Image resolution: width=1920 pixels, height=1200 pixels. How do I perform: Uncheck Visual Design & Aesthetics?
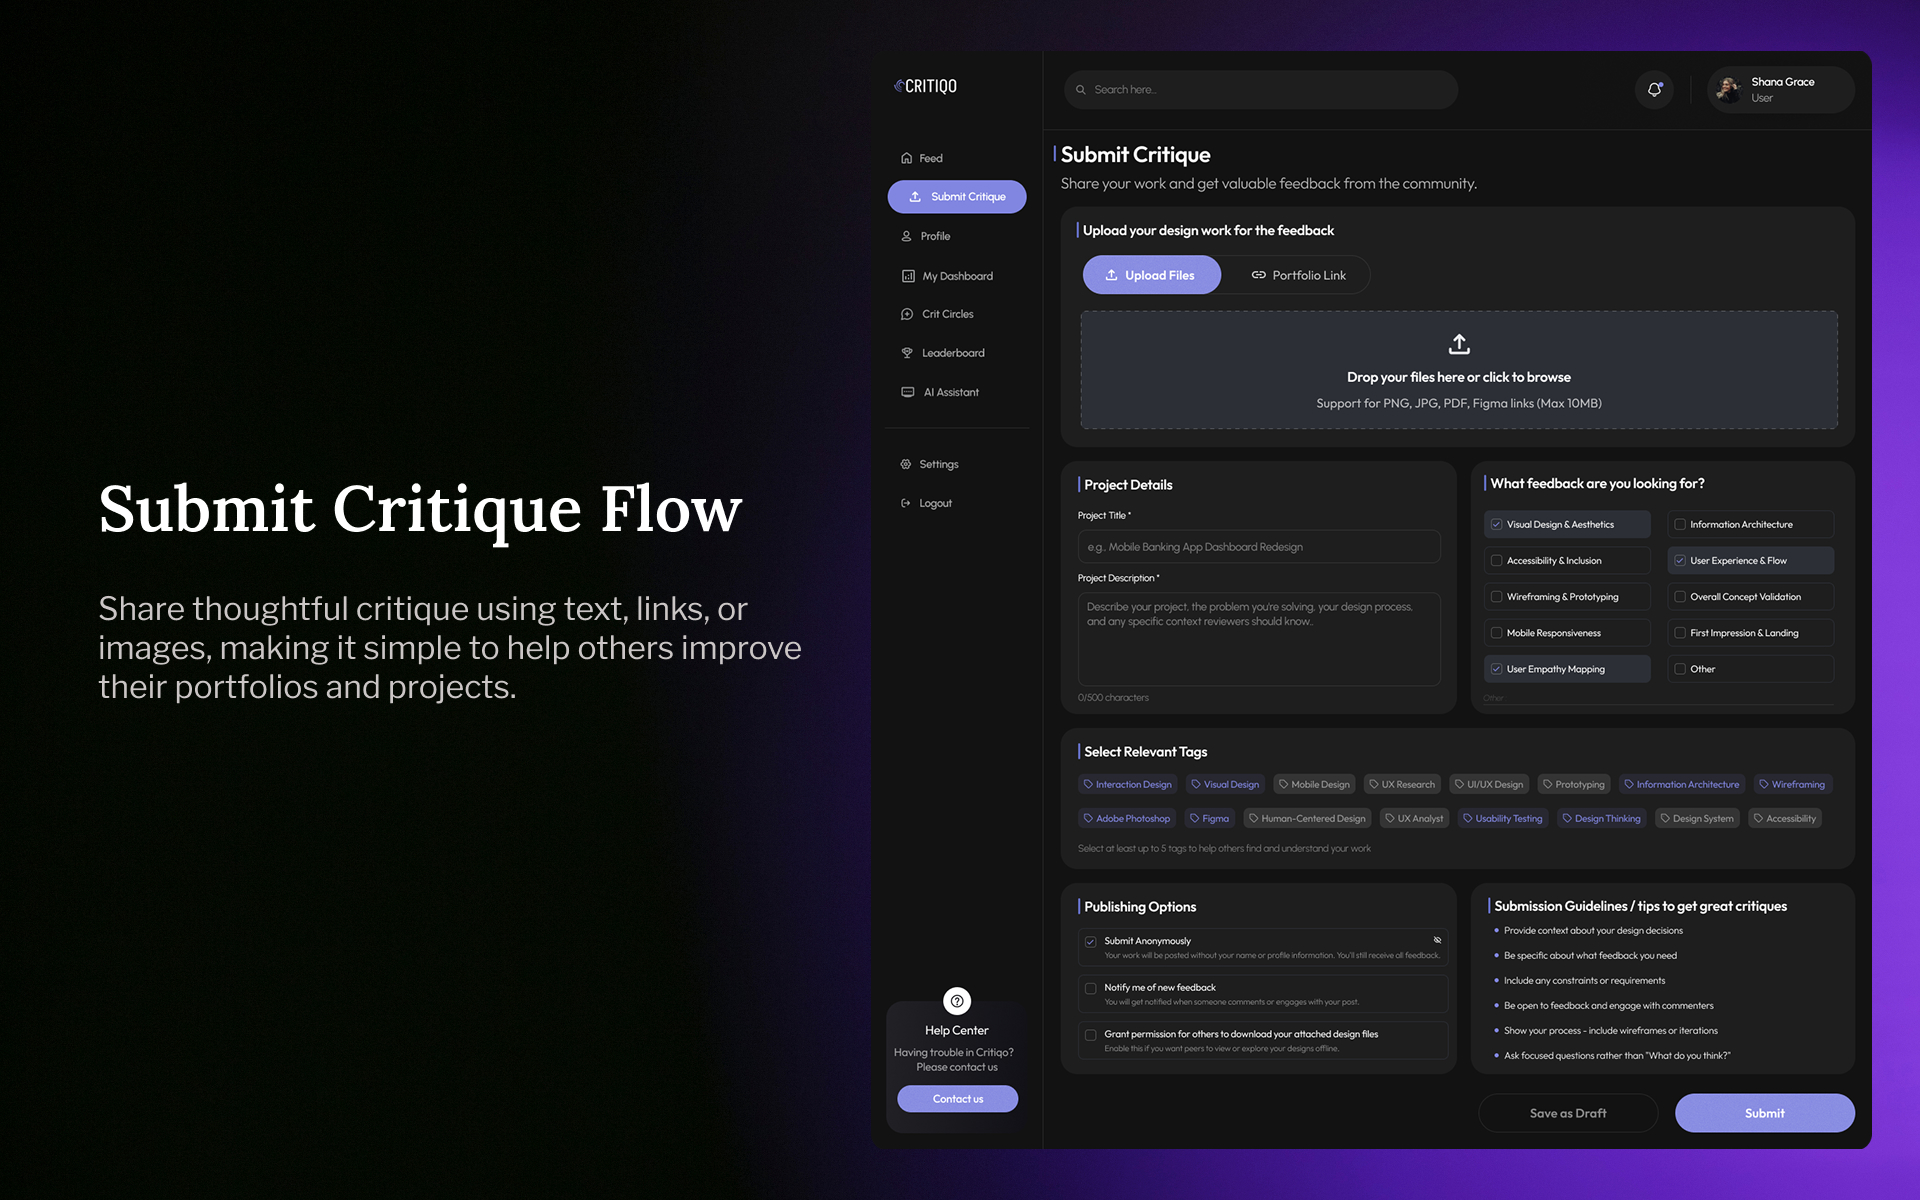pos(1497,525)
